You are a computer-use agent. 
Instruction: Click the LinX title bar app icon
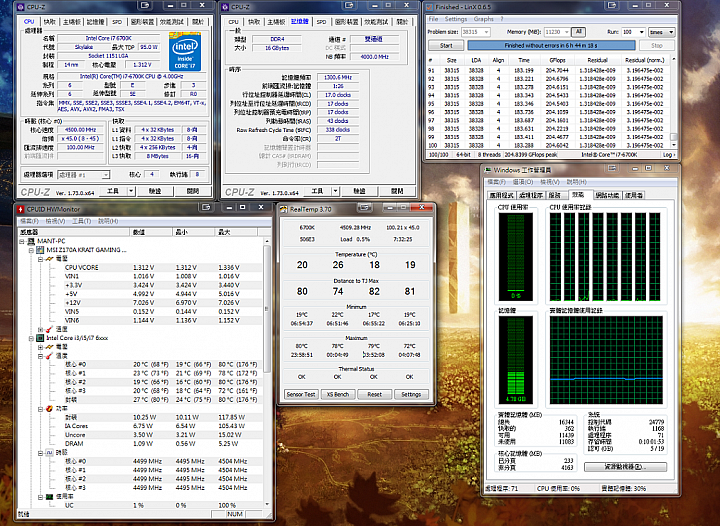429,7
